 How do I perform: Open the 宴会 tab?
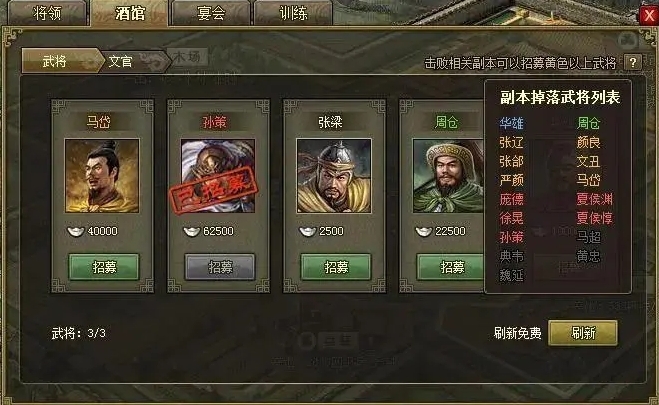coord(211,13)
